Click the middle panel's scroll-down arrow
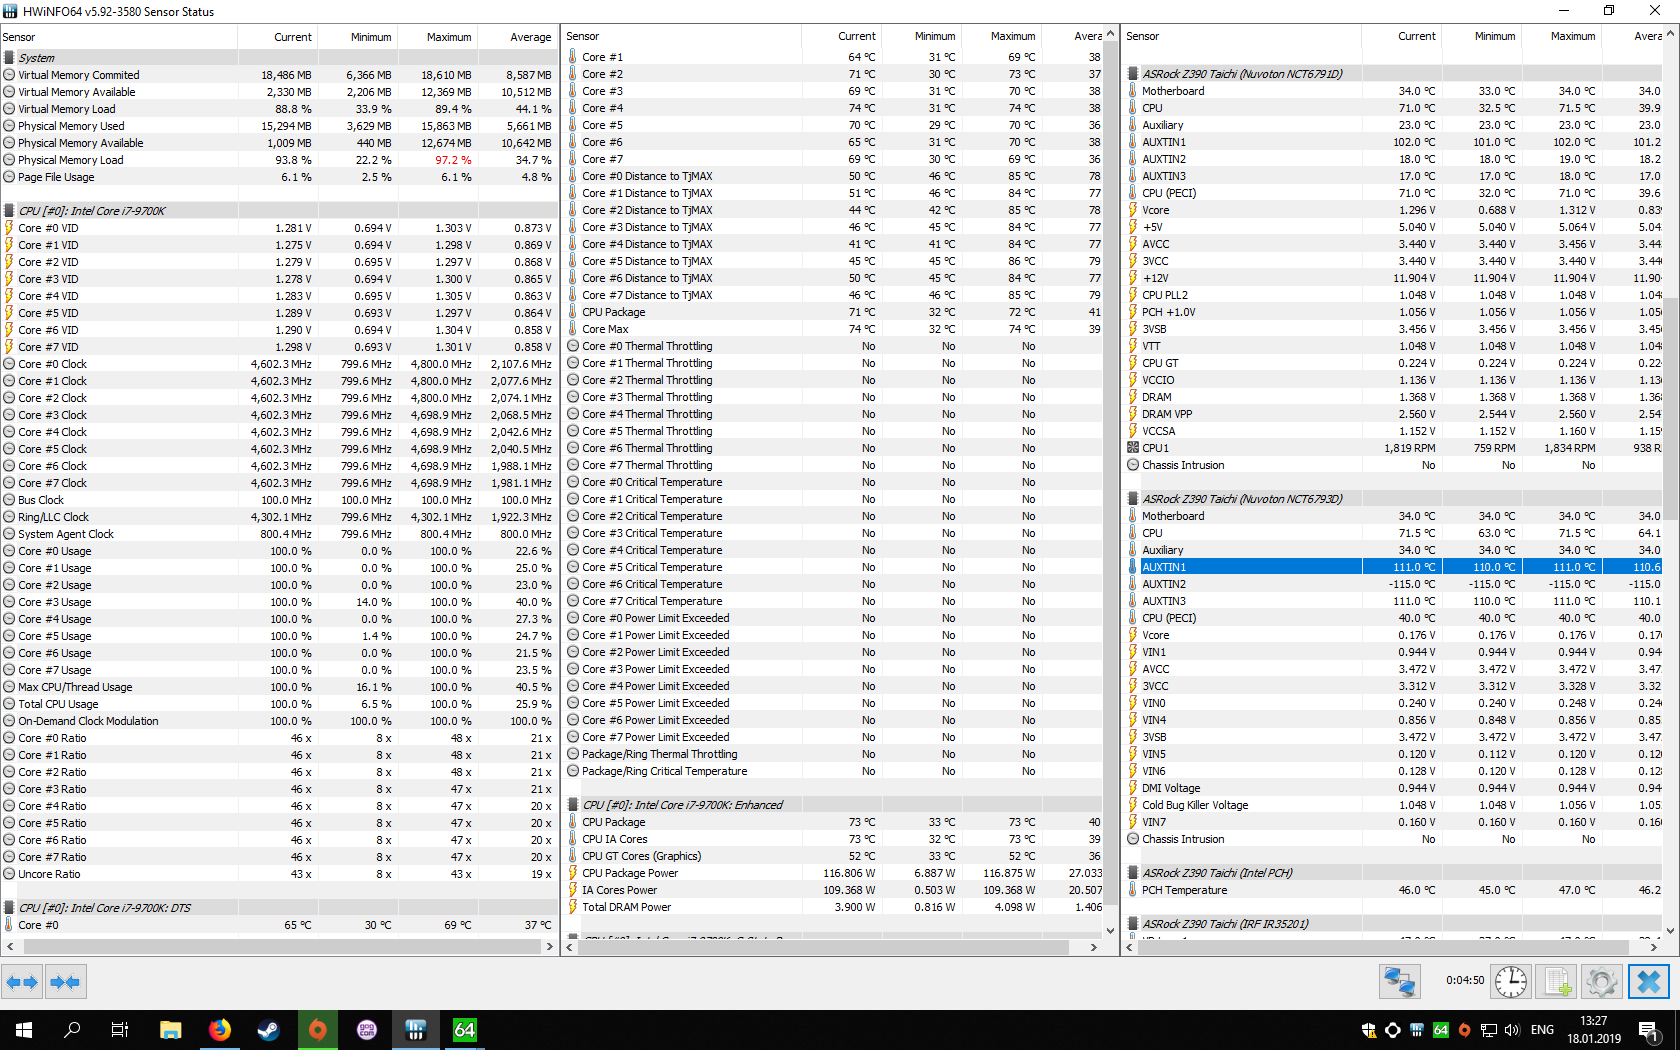Screen dimensions: 1680x1050 tap(1110, 930)
